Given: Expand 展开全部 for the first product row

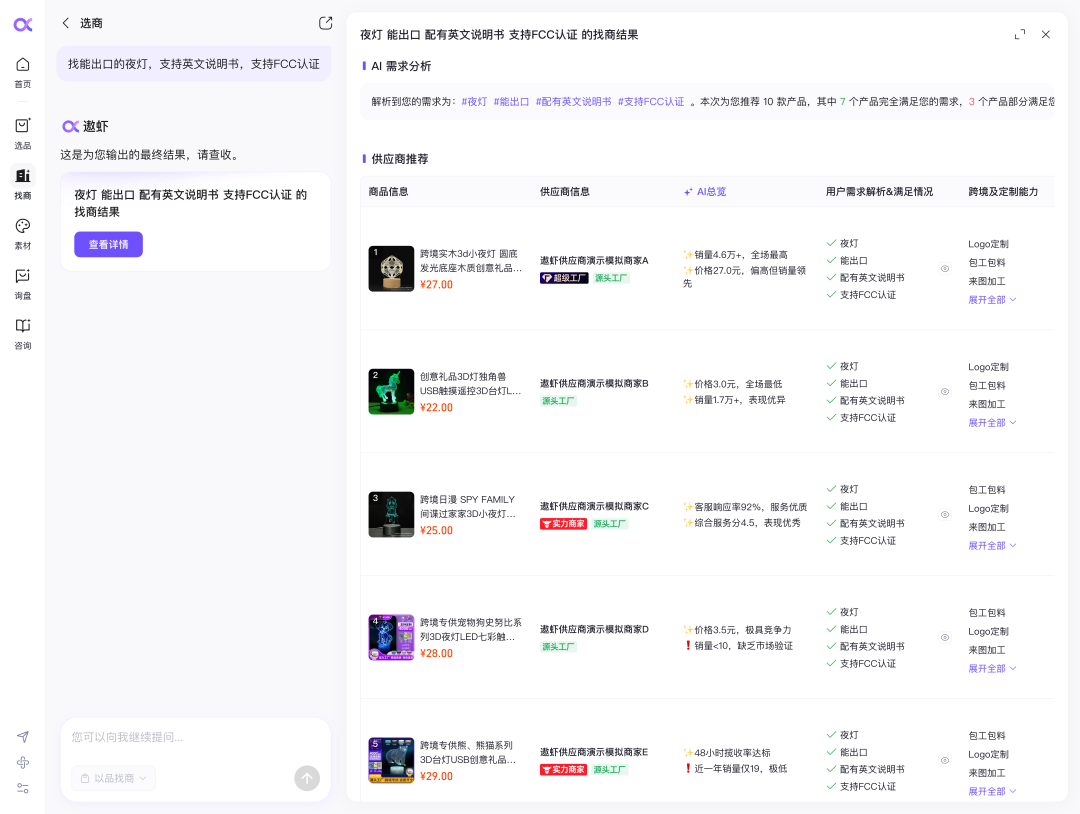Looking at the screenshot, I should point(991,300).
